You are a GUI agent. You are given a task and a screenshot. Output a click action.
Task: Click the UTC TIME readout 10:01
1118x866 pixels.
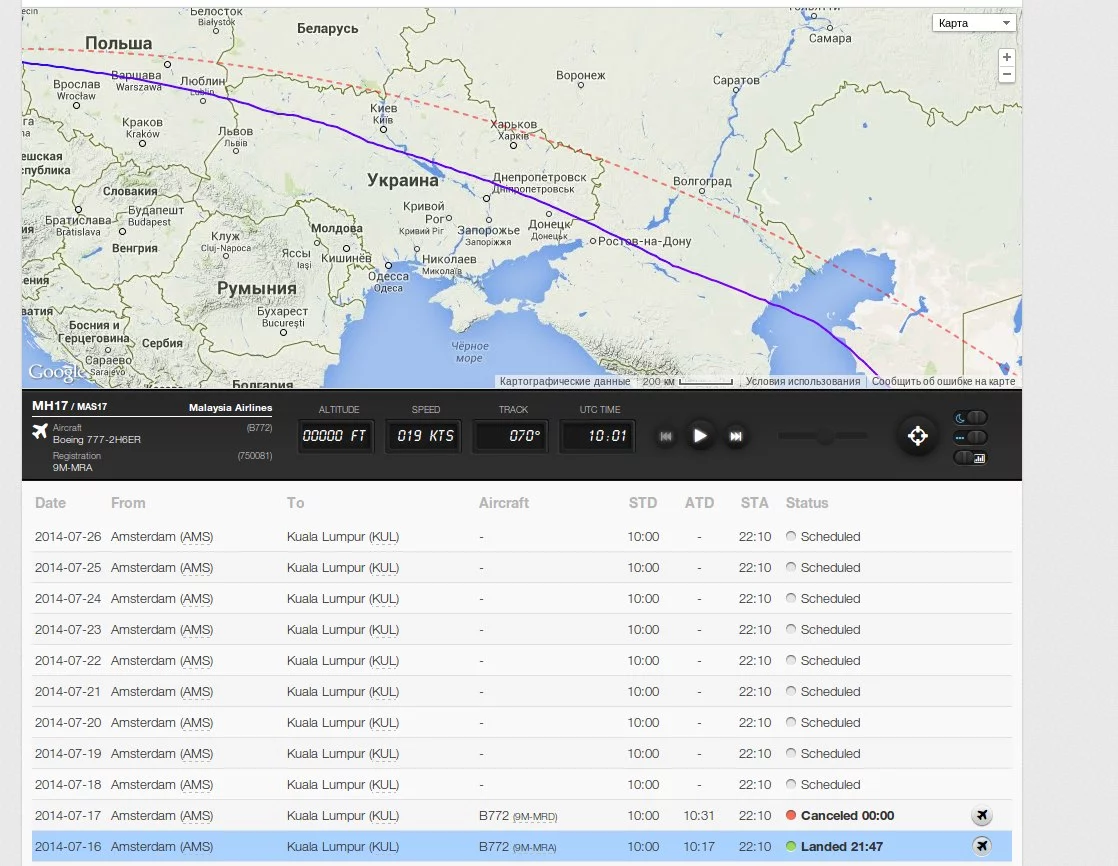coord(598,435)
